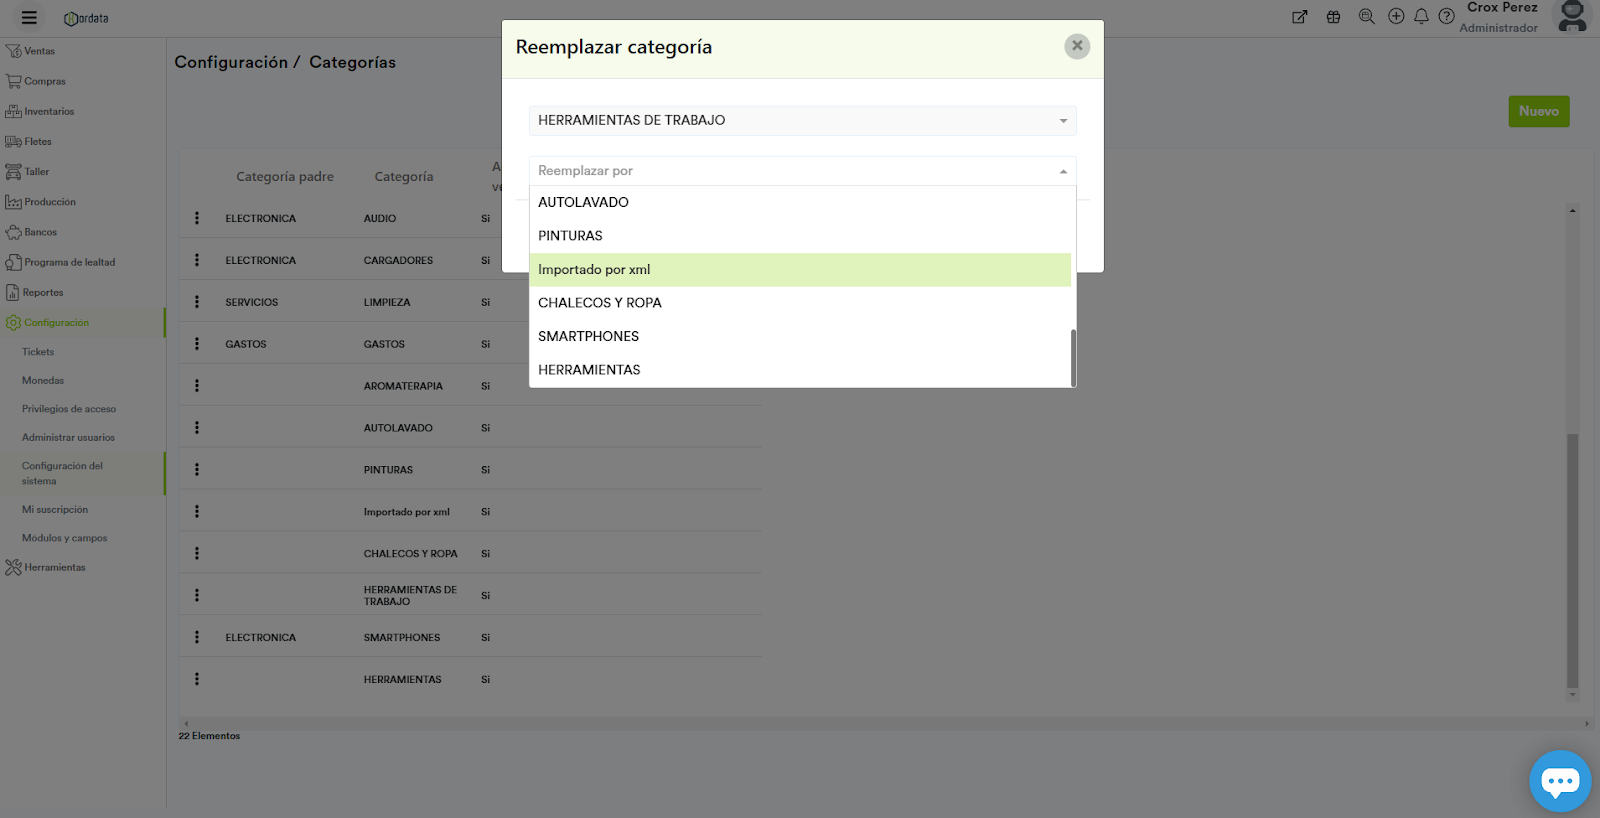Screen dimensions: 1600x818
Task: Open the Inventarios sidebar module
Action: coord(49,112)
